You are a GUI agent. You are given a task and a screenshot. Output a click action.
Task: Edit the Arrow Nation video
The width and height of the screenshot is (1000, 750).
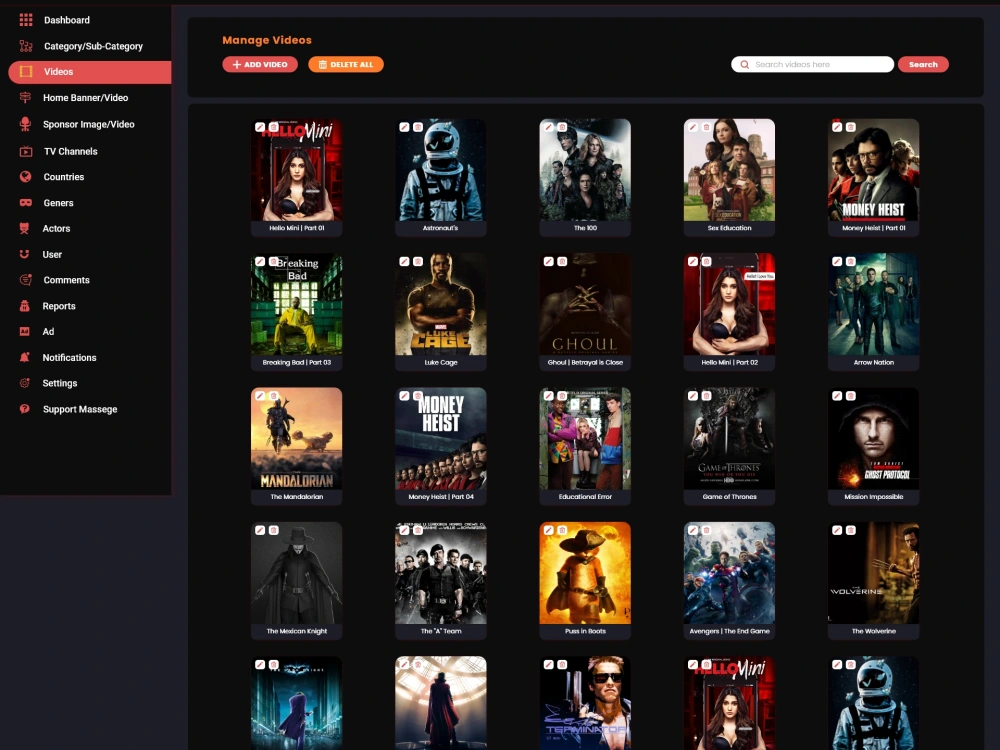tap(837, 261)
